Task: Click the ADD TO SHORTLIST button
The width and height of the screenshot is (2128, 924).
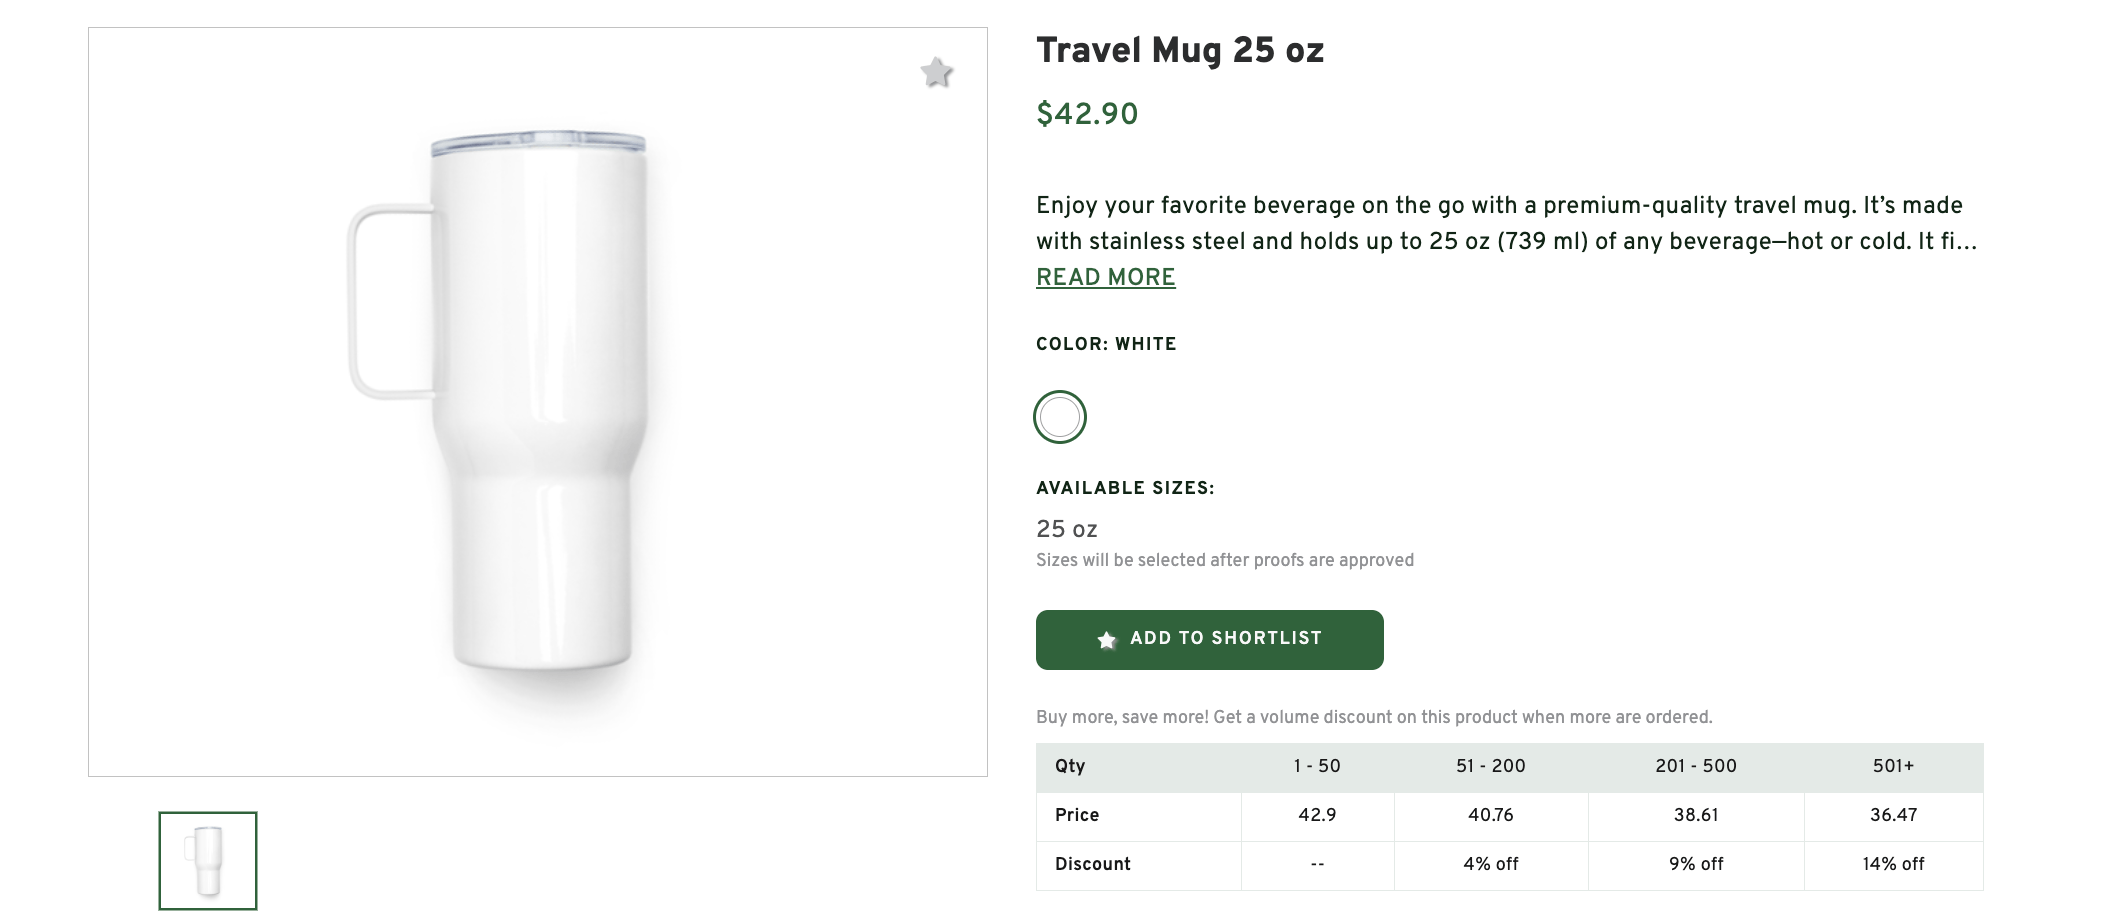Action: point(1209,639)
